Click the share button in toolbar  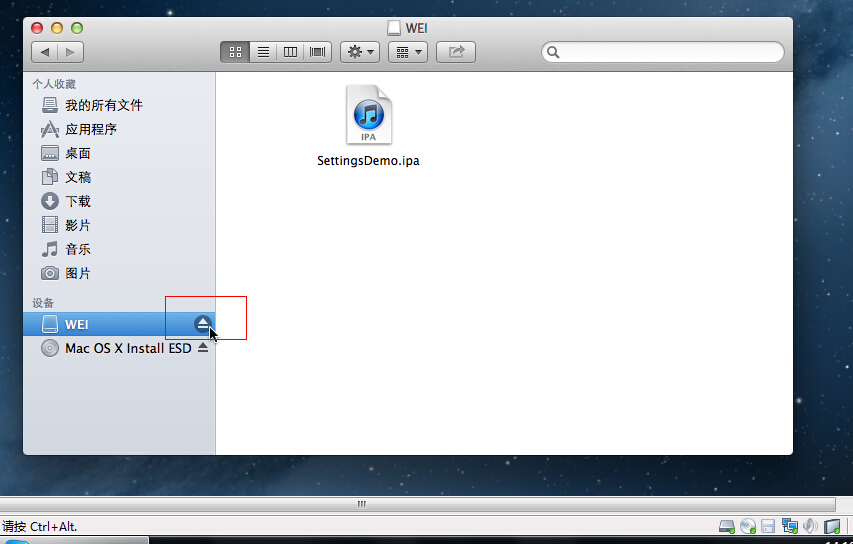[456, 52]
